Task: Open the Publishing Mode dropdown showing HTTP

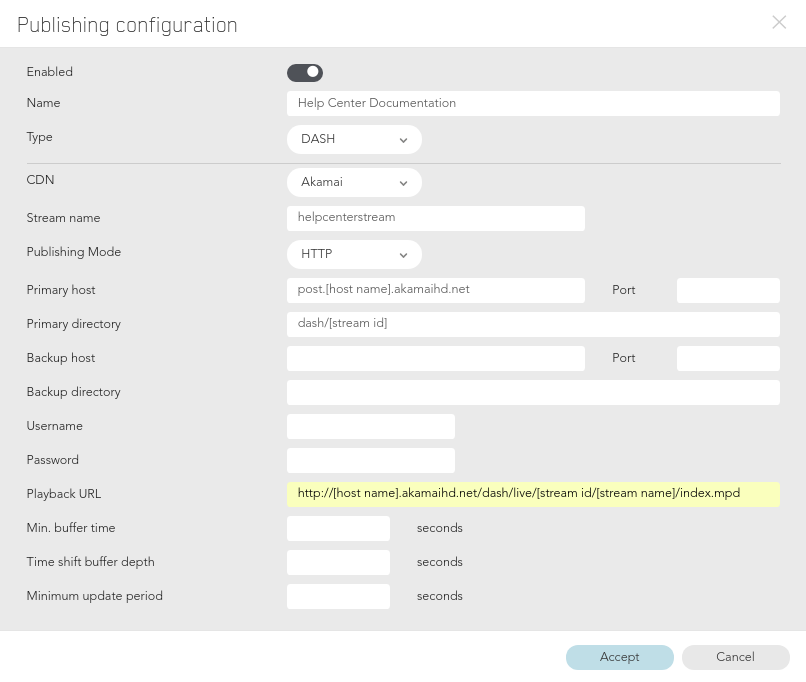Action: (x=354, y=254)
